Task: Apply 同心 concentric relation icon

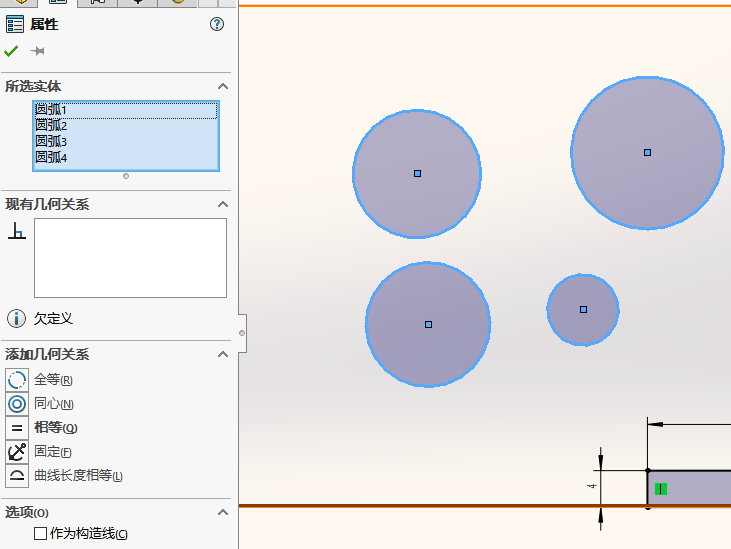Action: coord(17,404)
